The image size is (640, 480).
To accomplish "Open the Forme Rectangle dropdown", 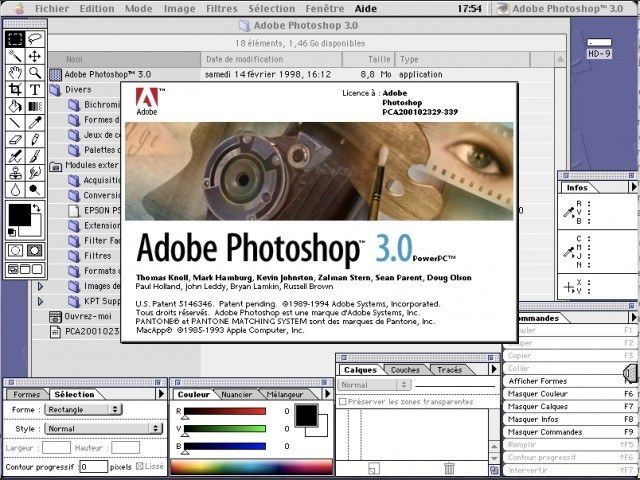I will click(x=84, y=409).
